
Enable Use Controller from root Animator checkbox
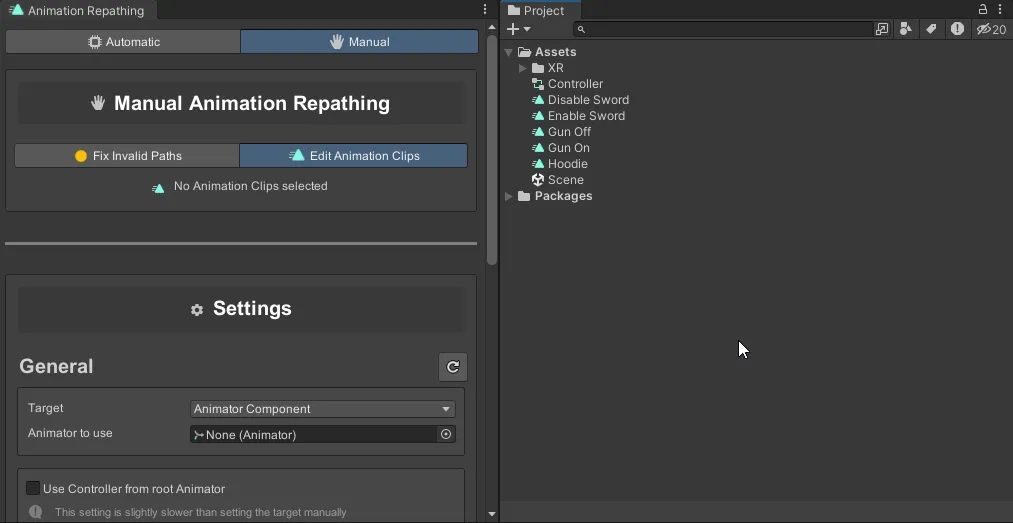click(x=33, y=488)
